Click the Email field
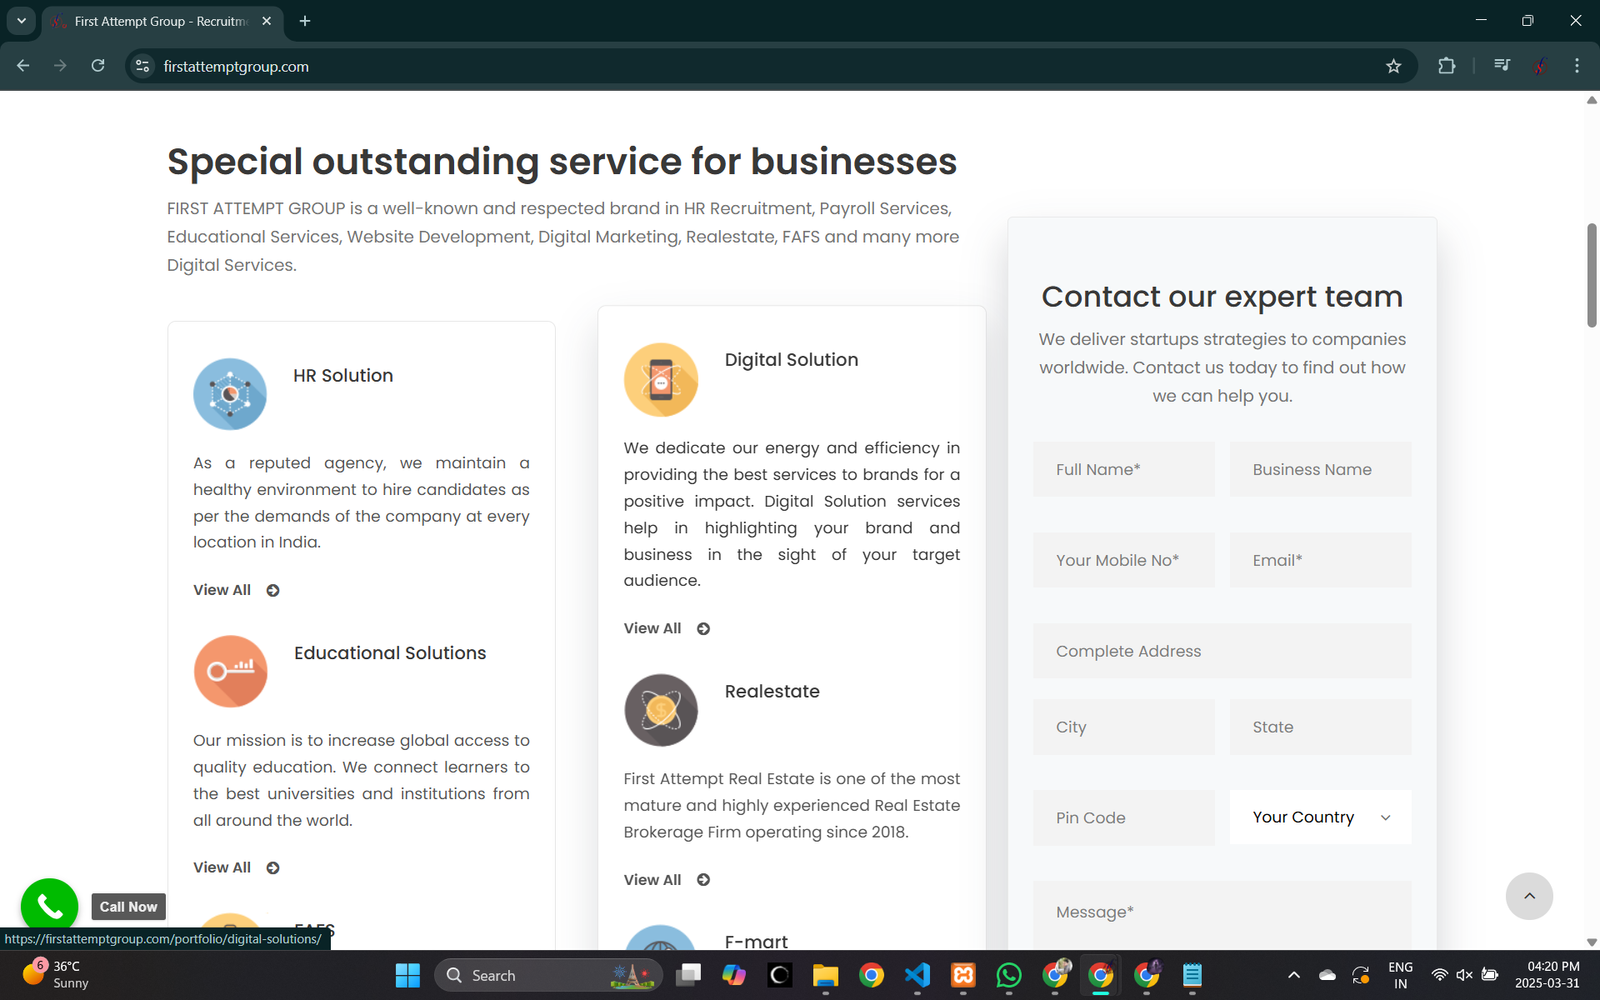Viewport: 1600px width, 1000px height. (x=1321, y=560)
